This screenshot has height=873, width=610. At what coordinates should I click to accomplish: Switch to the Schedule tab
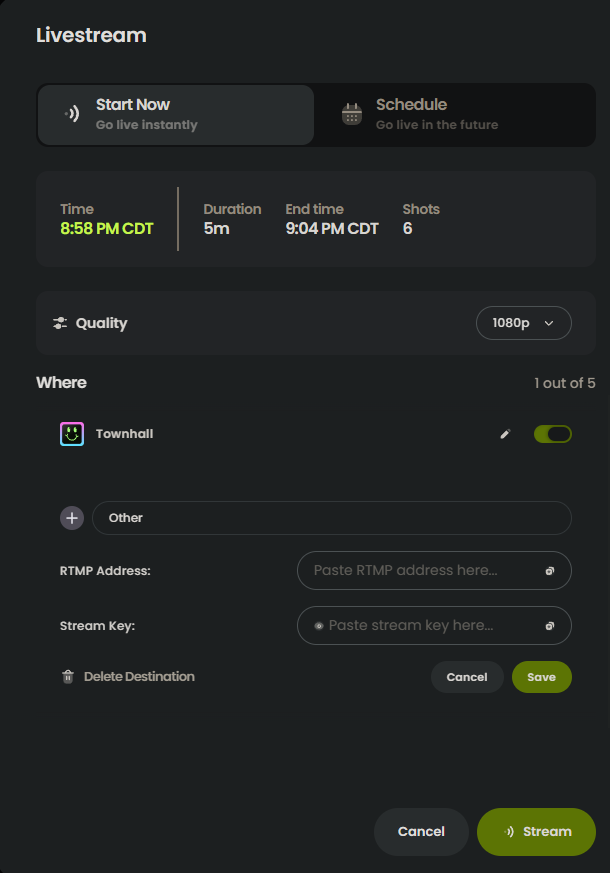tap(455, 115)
